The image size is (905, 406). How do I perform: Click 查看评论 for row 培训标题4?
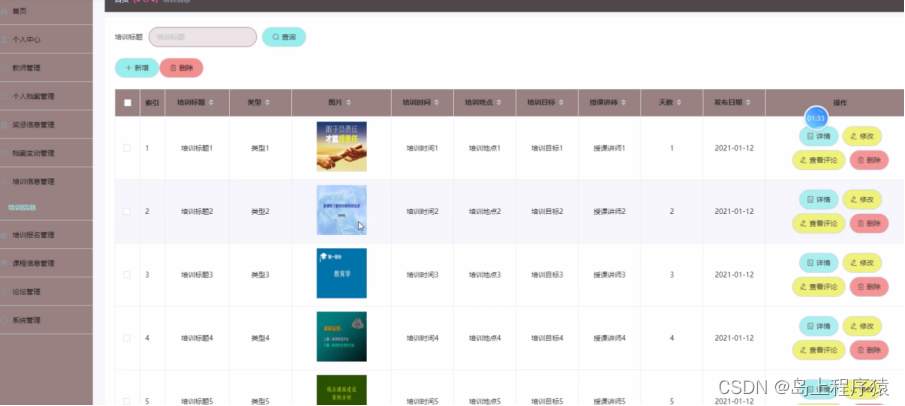point(819,350)
